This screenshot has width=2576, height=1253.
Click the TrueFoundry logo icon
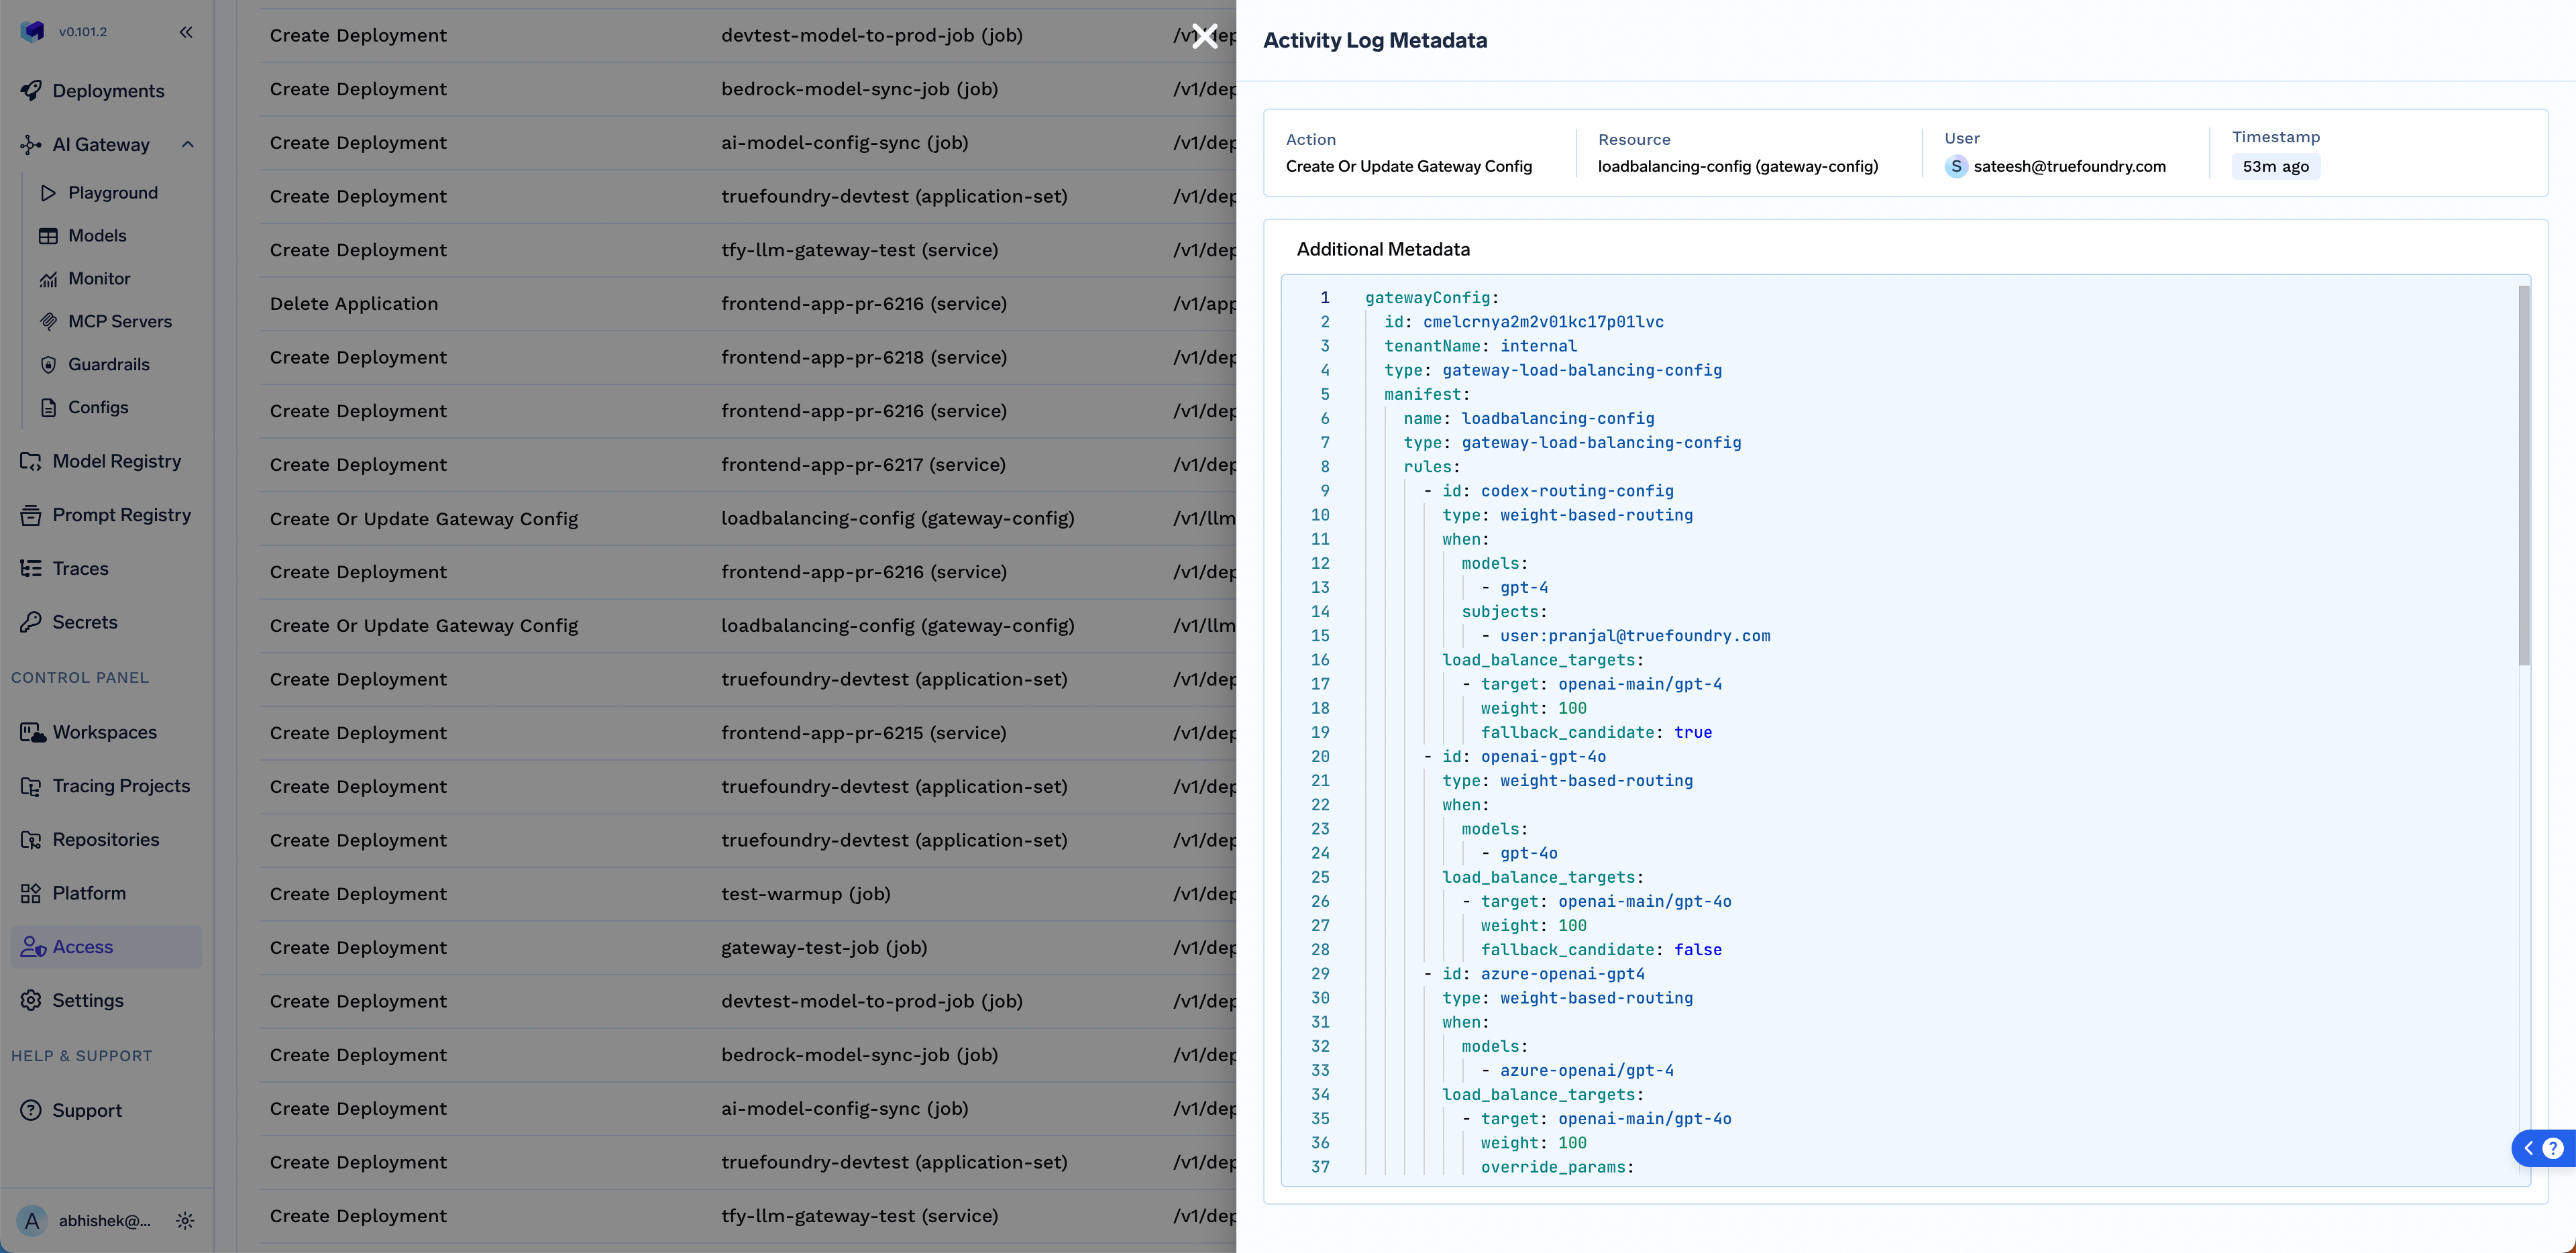(32, 31)
